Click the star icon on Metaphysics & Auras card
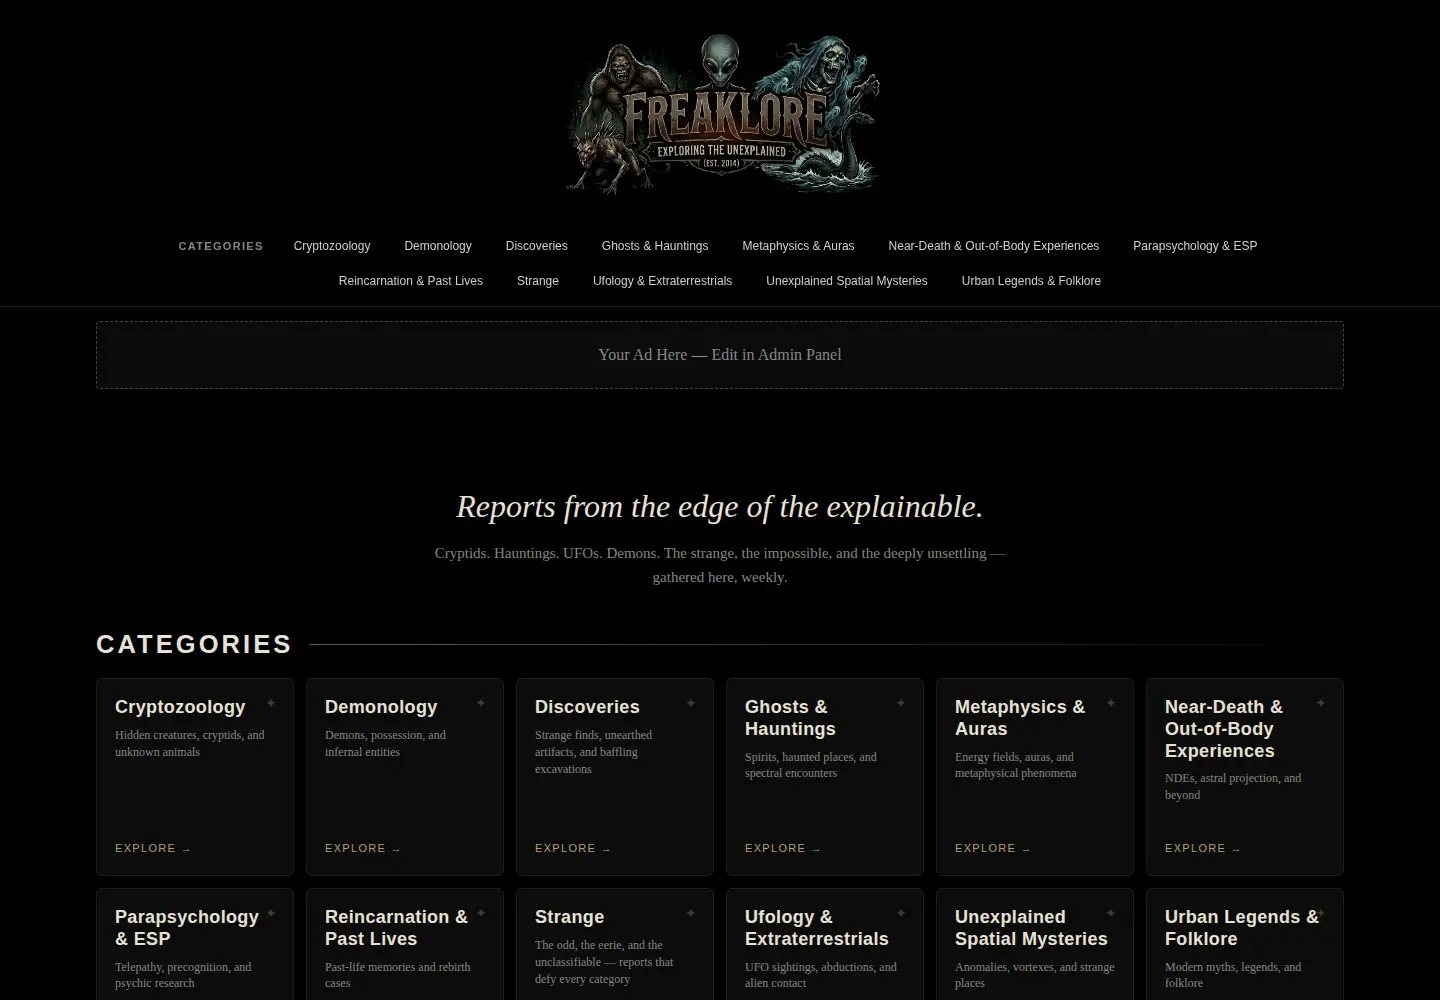Screen dimensions: 1440x1000 coord(1111,703)
